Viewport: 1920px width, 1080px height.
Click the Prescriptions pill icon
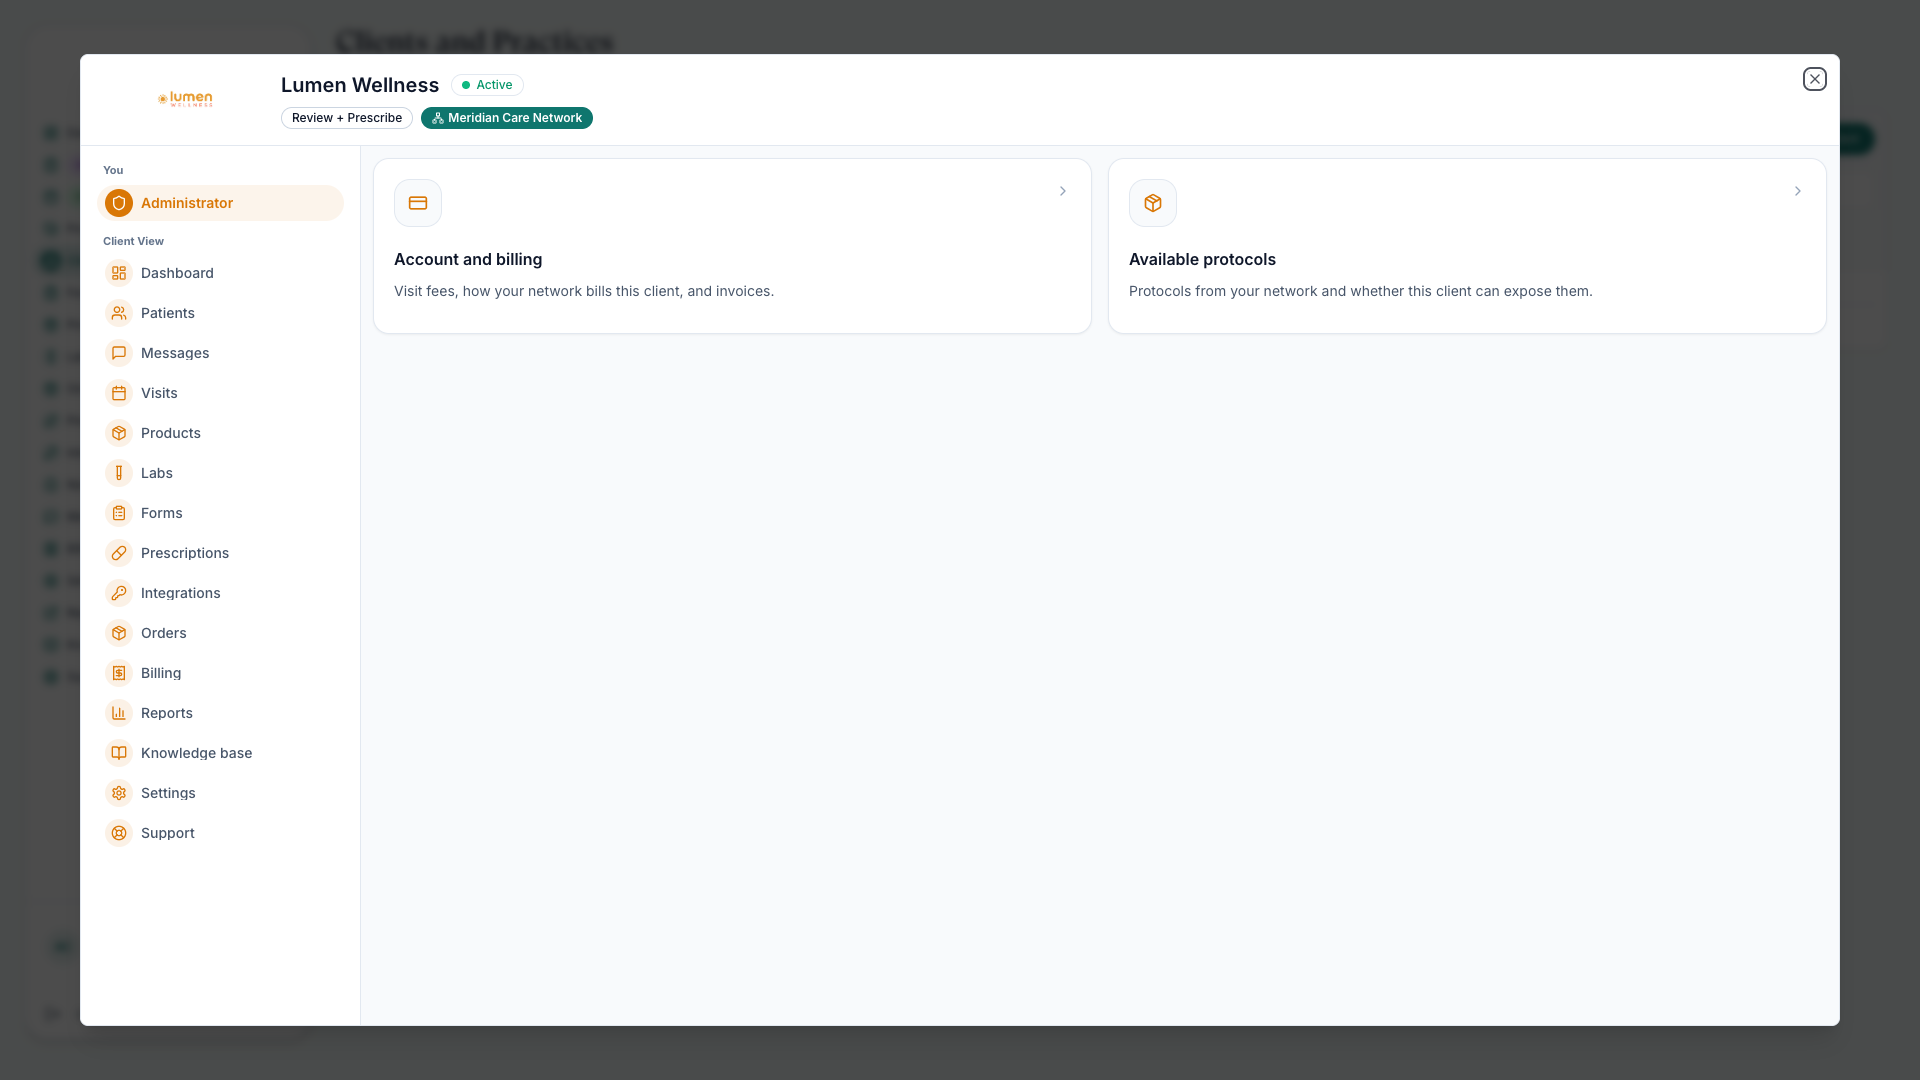tap(119, 553)
